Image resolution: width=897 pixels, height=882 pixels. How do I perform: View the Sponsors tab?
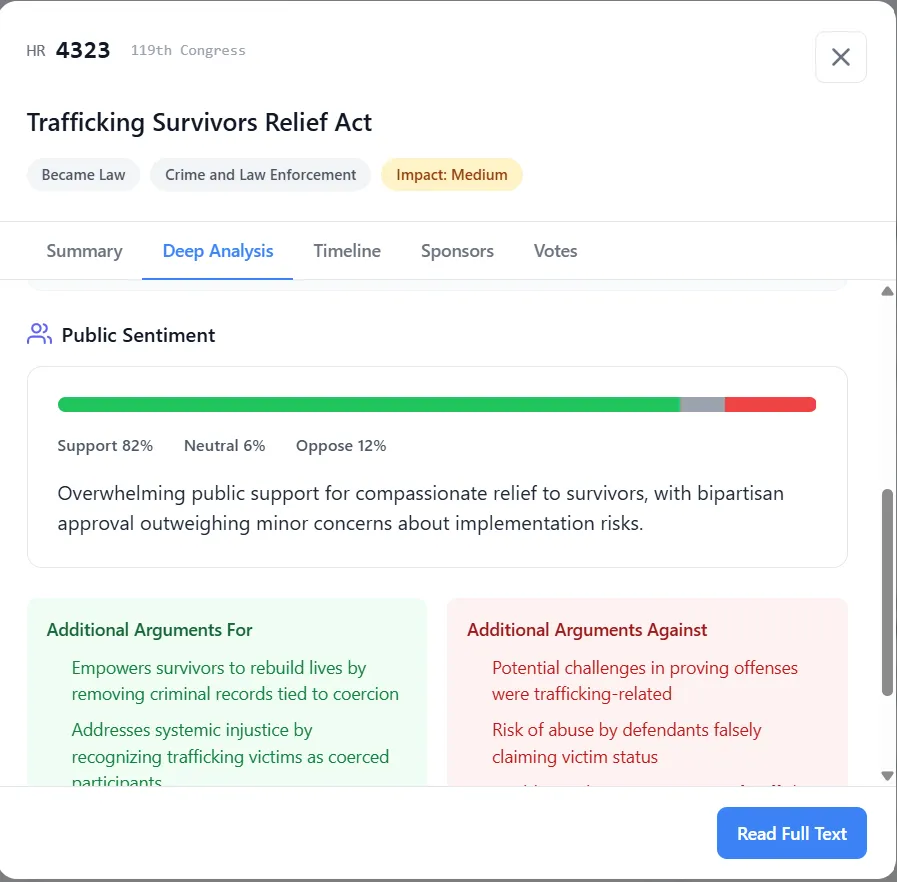pyautogui.click(x=457, y=251)
